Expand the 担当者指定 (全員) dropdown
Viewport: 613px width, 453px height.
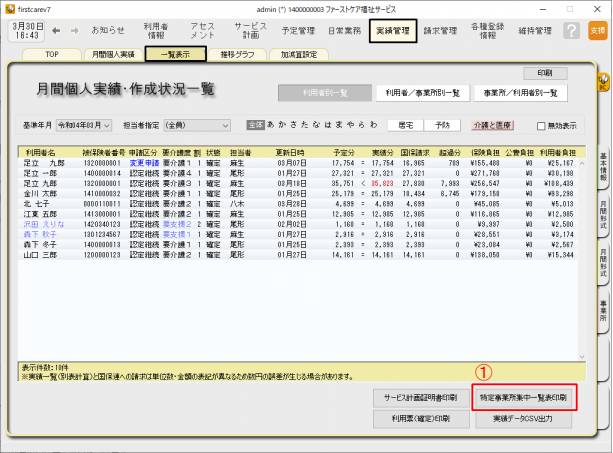[x=197, y=127]
